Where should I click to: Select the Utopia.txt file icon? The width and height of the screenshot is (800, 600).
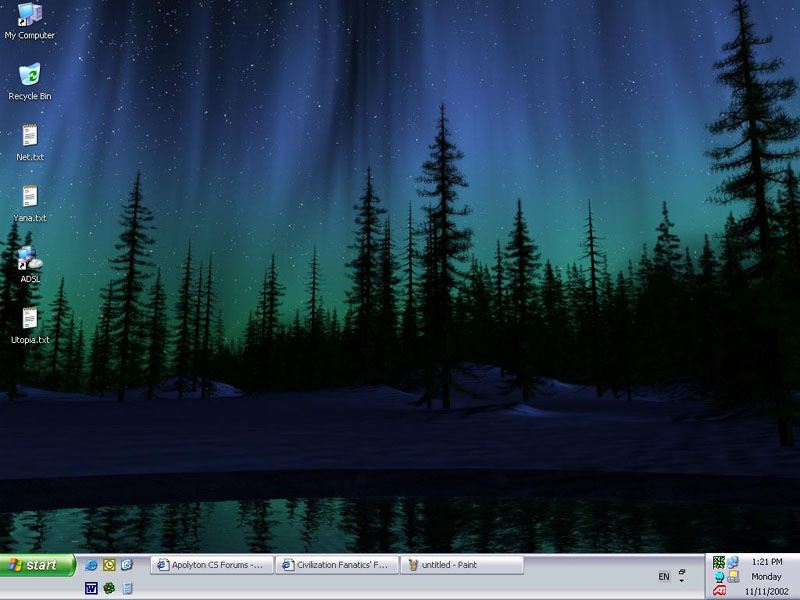(x=30, y=319)
